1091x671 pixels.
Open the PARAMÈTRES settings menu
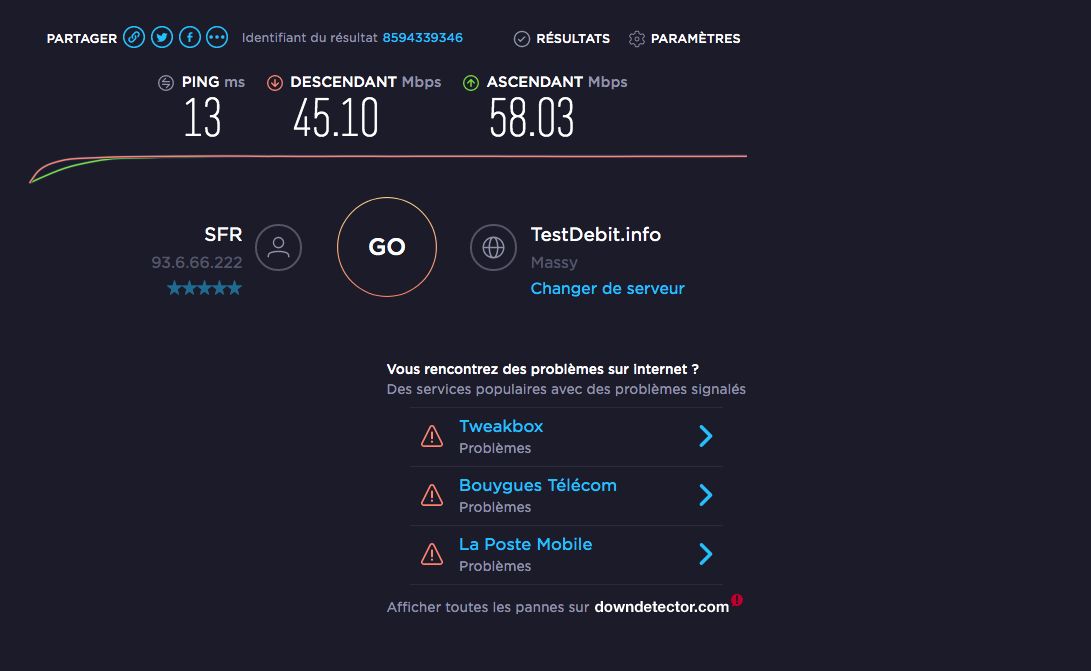coord(685,39)
